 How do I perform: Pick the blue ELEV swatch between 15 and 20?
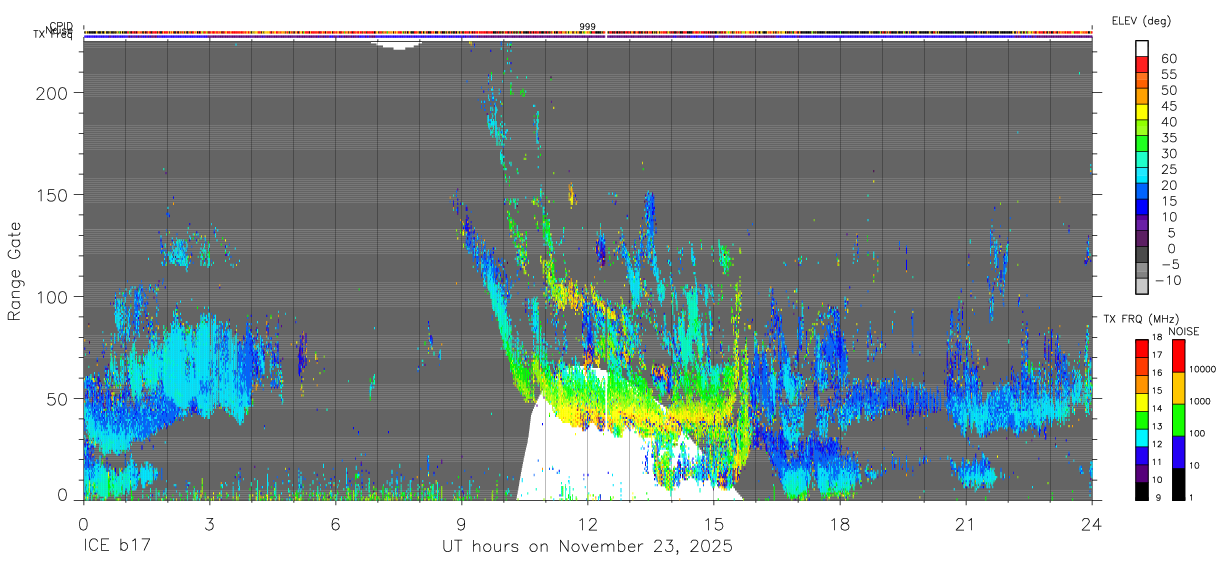(x=1142, y=192)
